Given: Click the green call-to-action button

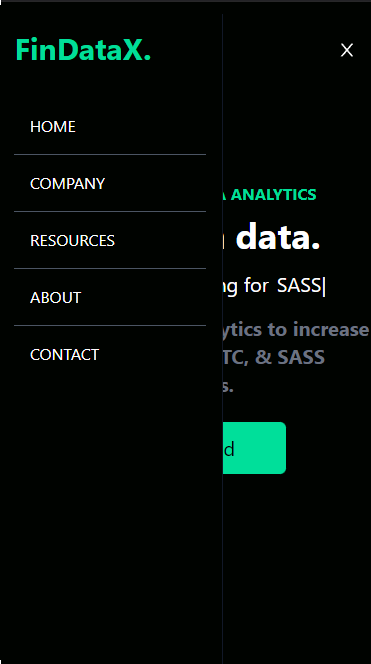Looking at the screenshot, I should [255, 448].
